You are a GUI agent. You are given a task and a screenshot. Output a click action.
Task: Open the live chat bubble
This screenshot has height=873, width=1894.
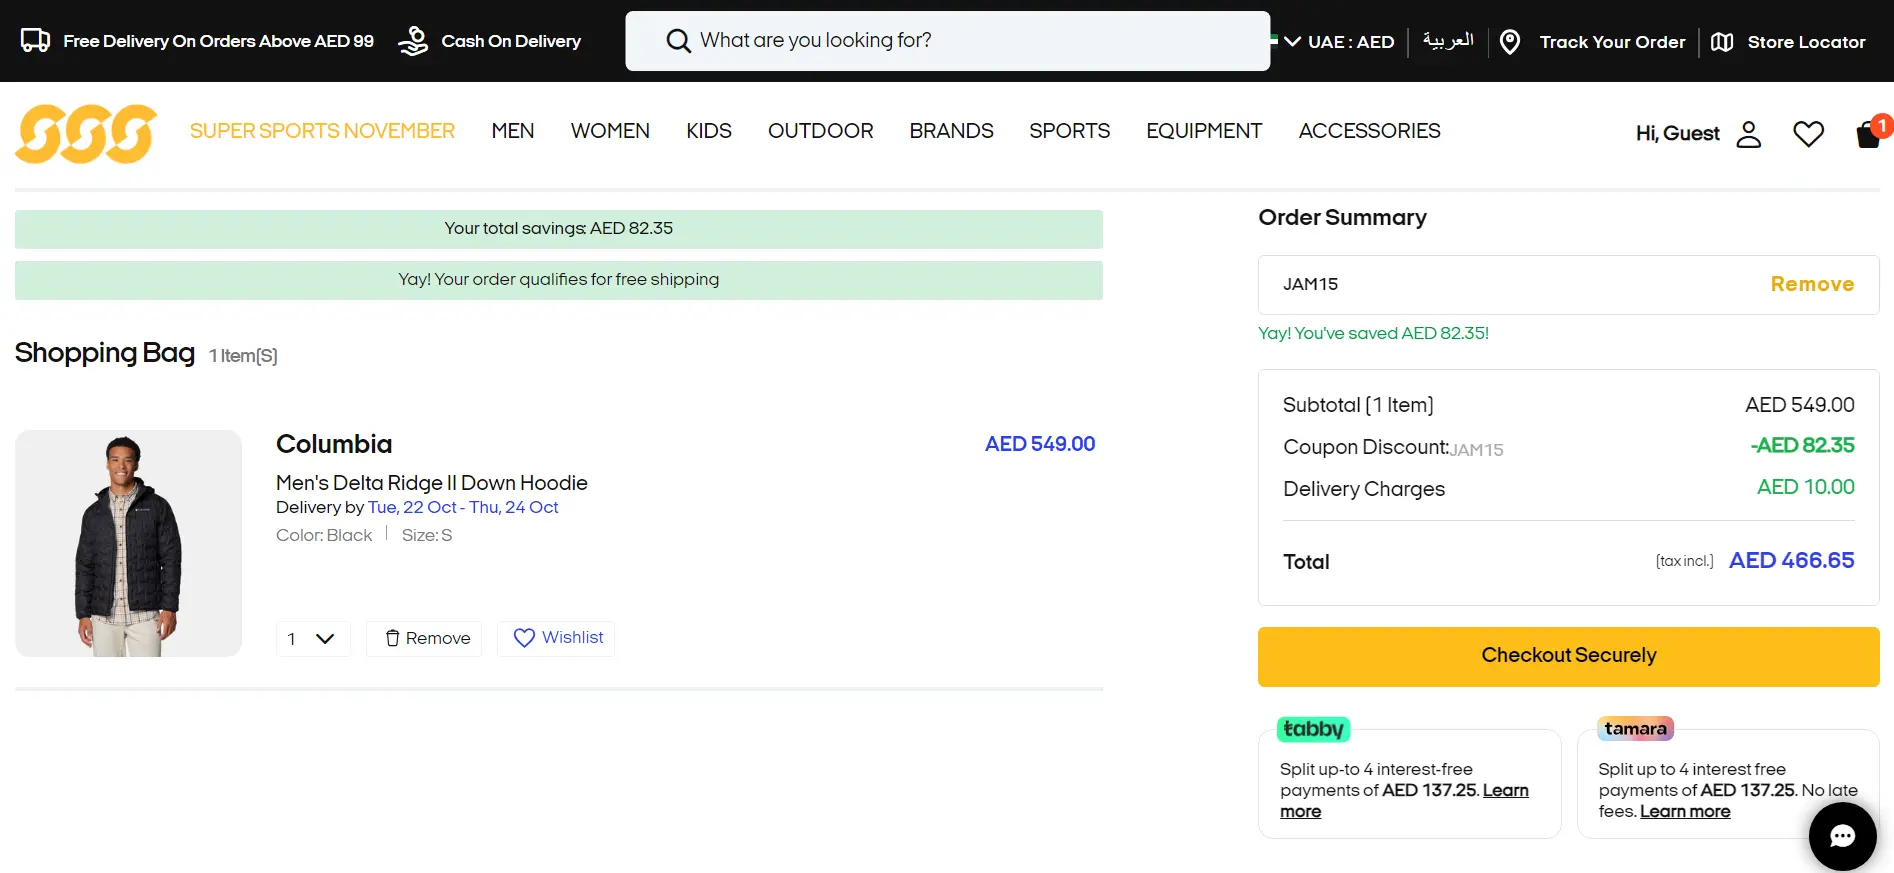pos(1842,836)
